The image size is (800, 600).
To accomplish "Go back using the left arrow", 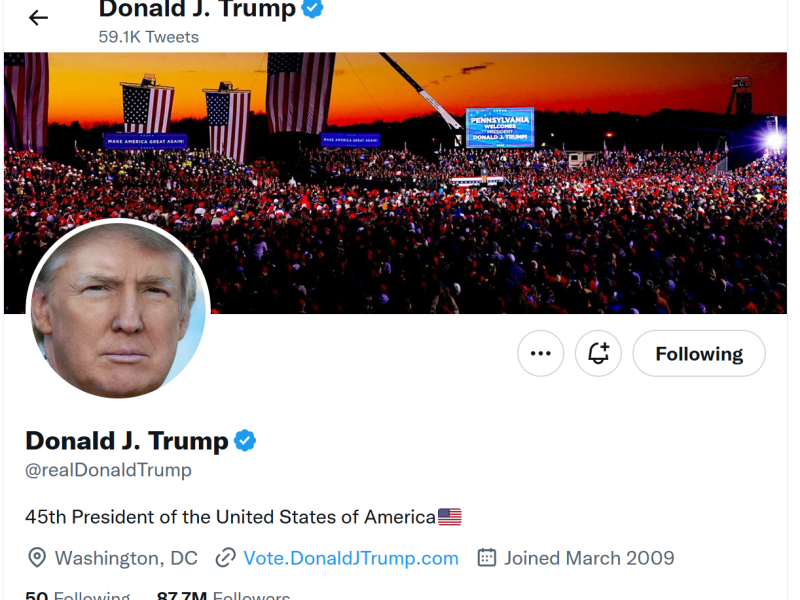I will click(x=38, y=18).
